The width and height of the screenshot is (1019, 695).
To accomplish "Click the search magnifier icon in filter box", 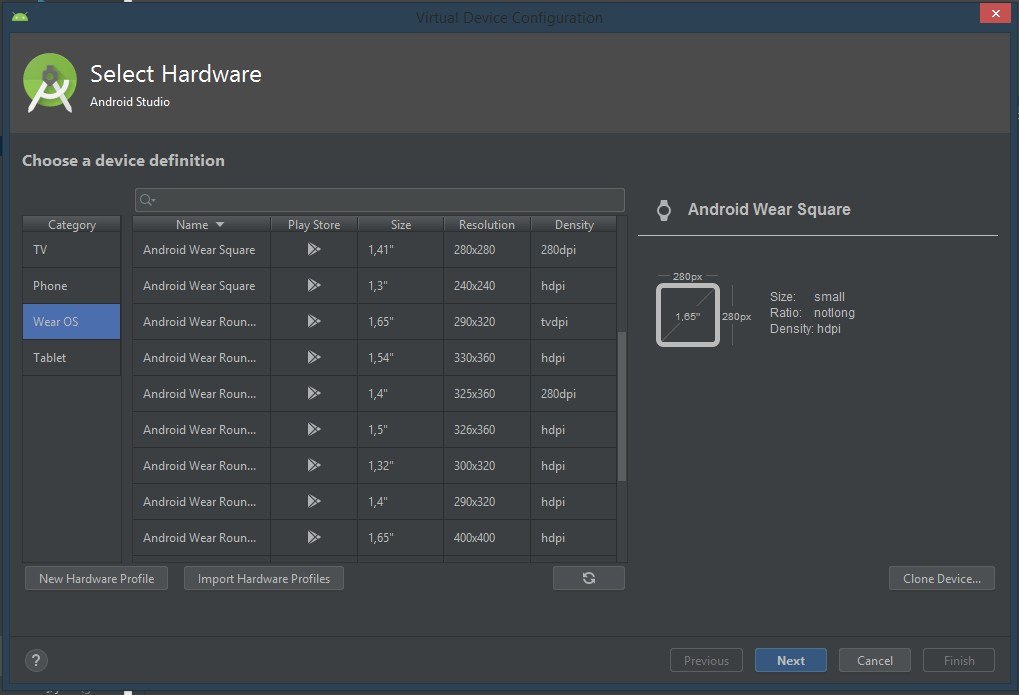I will tap(147, 200).
